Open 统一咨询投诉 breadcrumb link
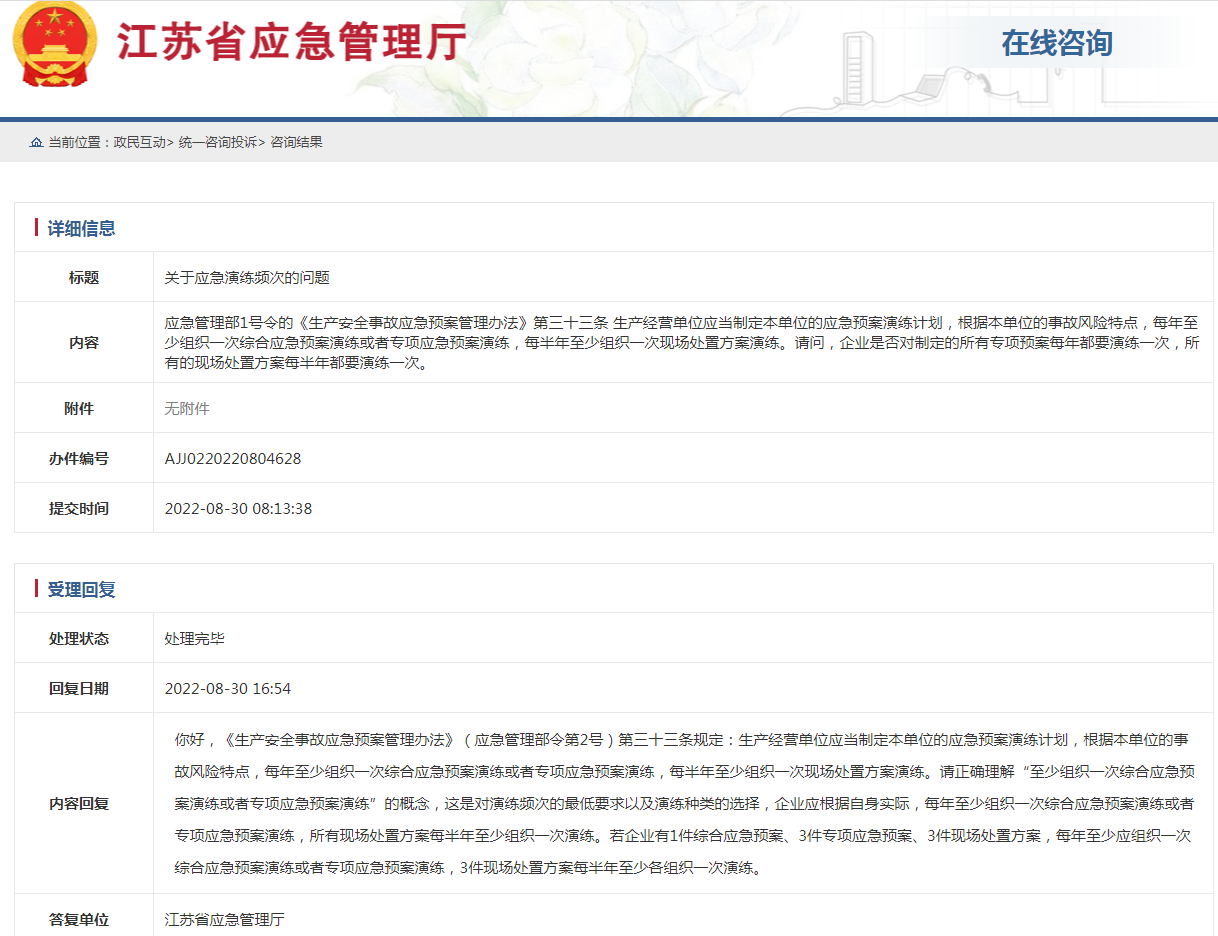Screen dimensions: 1218x936 click(x=218, y=142)
